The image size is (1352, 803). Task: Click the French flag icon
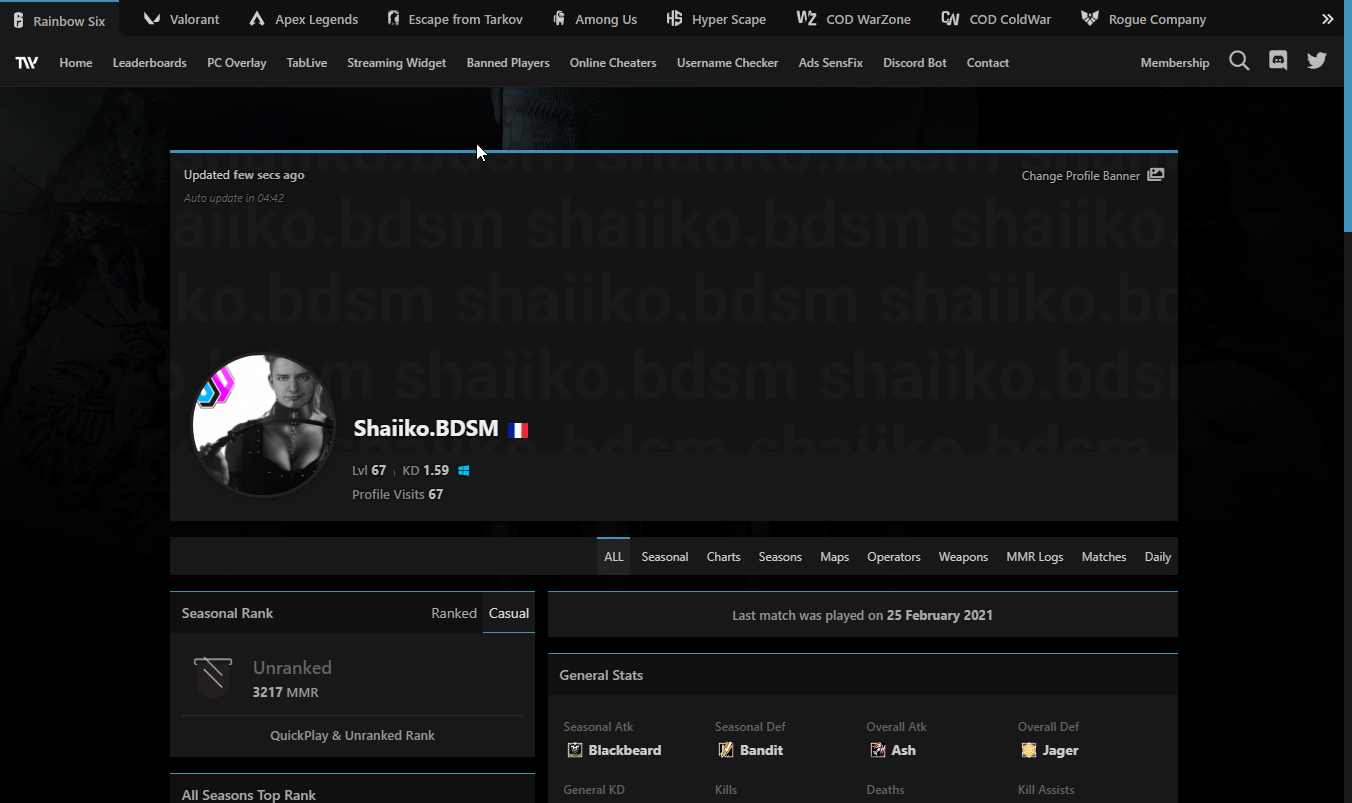[x=518, y=430]
